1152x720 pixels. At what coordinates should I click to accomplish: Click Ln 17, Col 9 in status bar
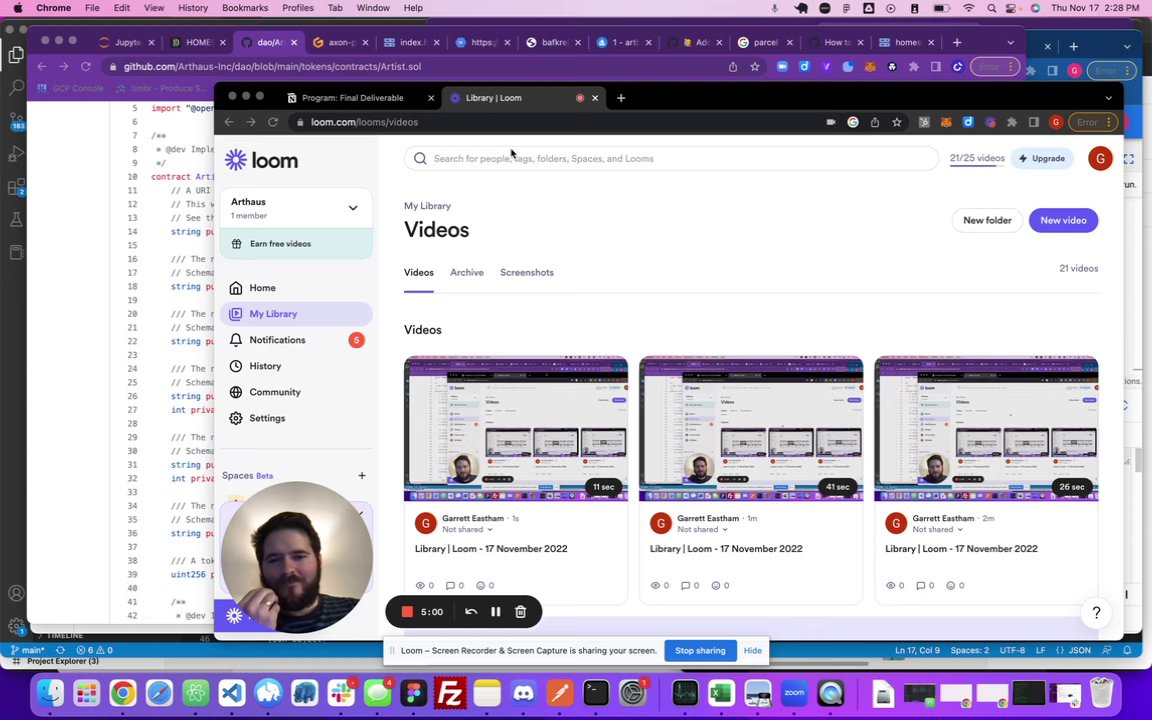pyautogui.click(x=917, y=650)
